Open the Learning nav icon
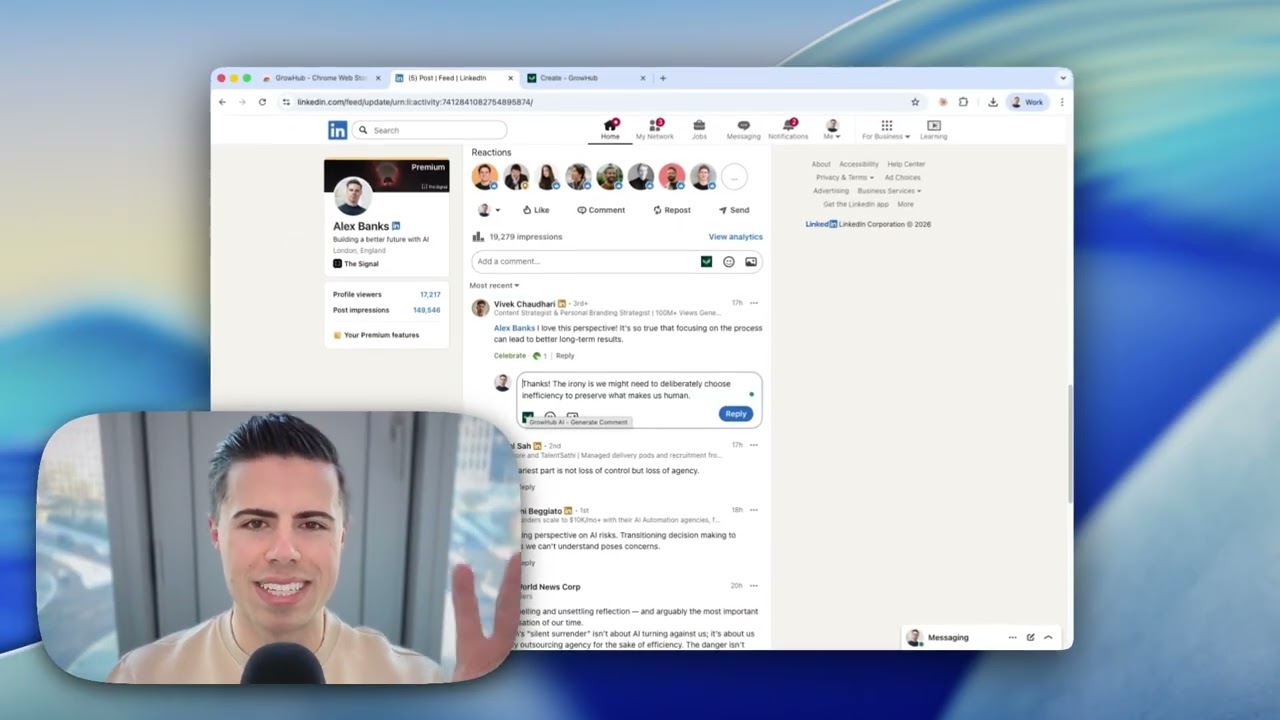The image size is (1280, 720). tap(934, 130)
